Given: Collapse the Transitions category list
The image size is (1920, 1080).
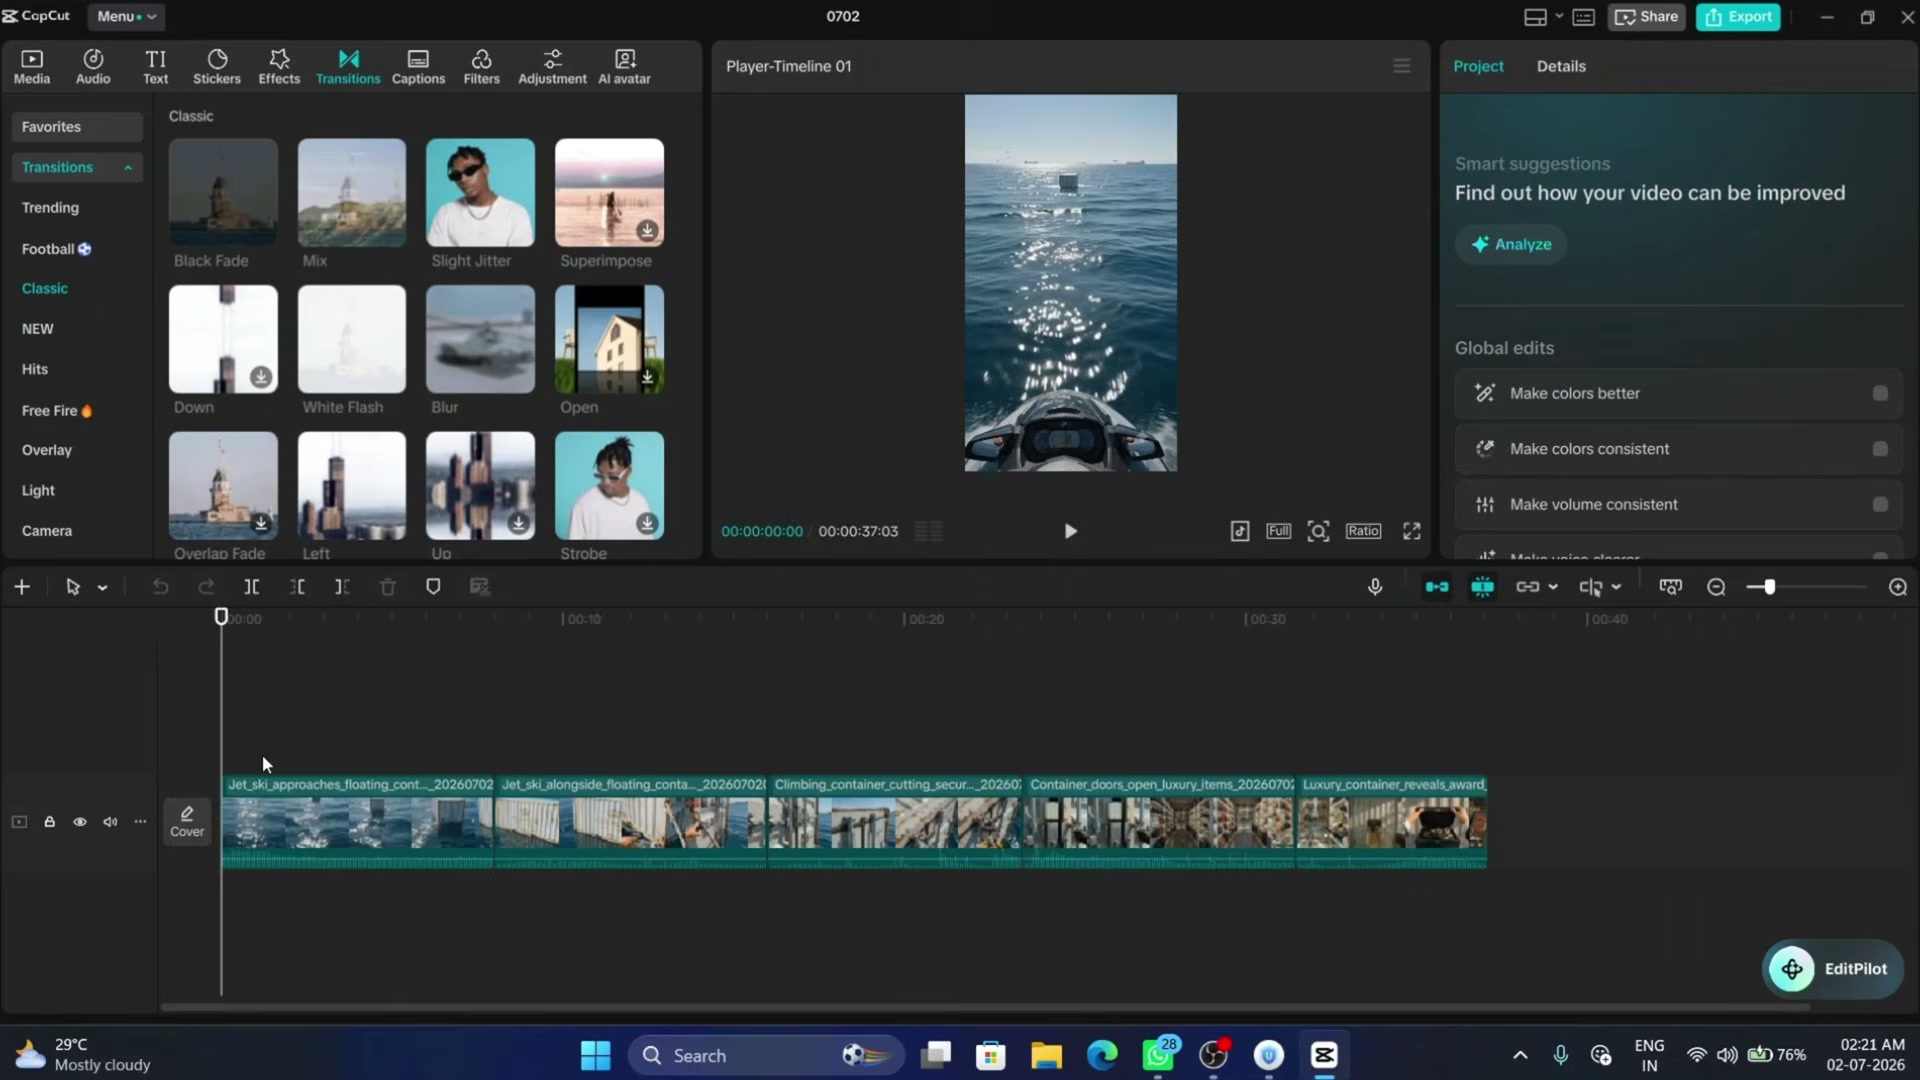Looking at the screenshot, I should pos(128,168).
